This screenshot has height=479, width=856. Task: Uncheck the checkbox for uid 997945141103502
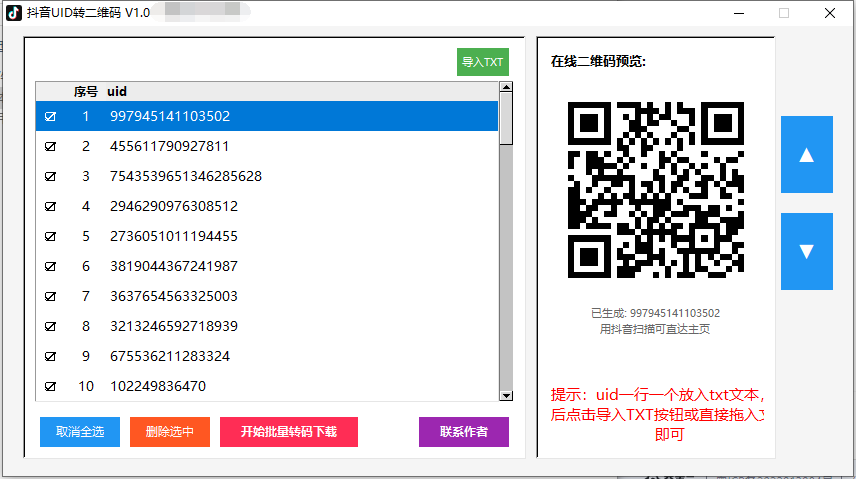[50, 116]
